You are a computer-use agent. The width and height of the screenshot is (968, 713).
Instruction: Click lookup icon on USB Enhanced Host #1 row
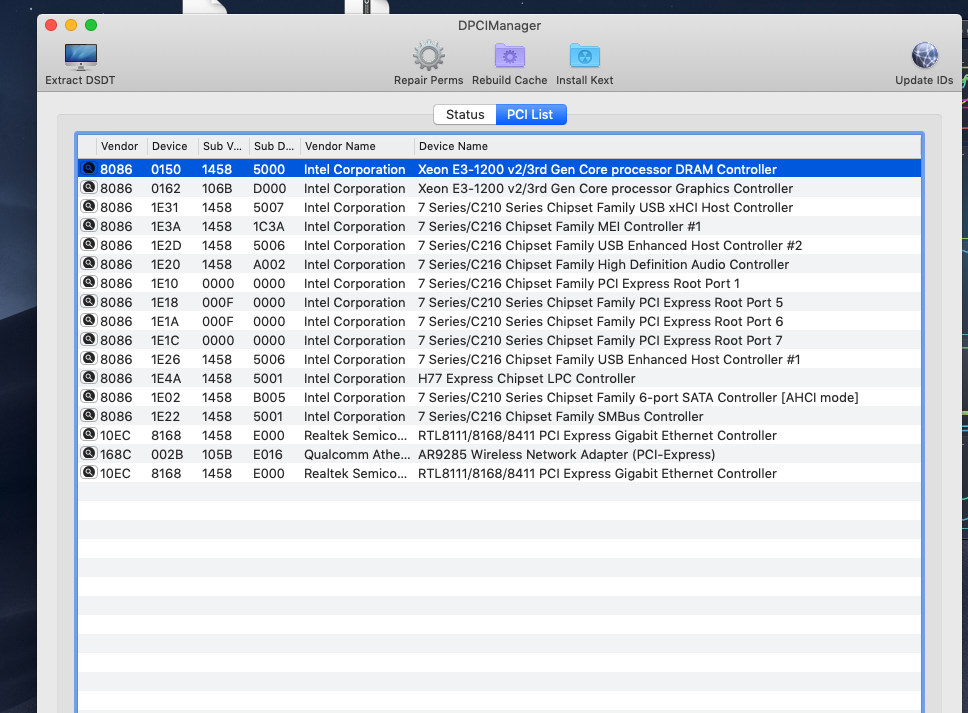(89, 359)
